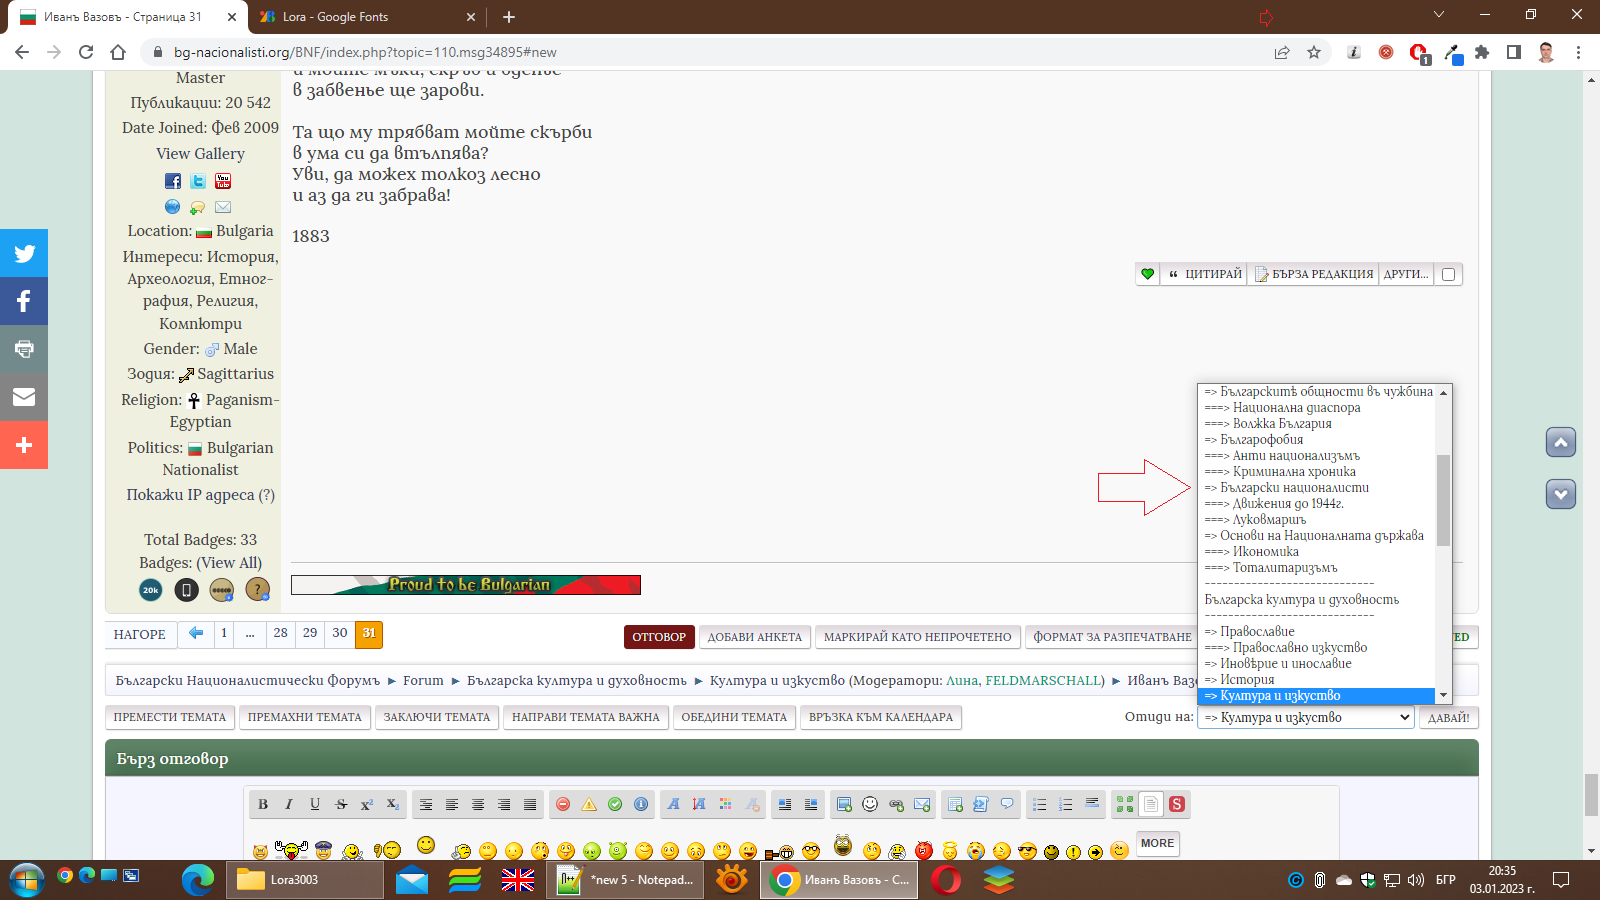This screenshot has width=1600, height=900.
Task: Insert an image using the editor toolbar
Action: pos(844,804)
